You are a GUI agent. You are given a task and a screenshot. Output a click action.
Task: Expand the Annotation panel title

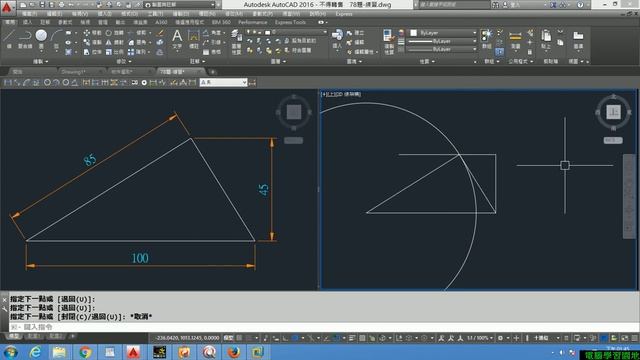197,61
